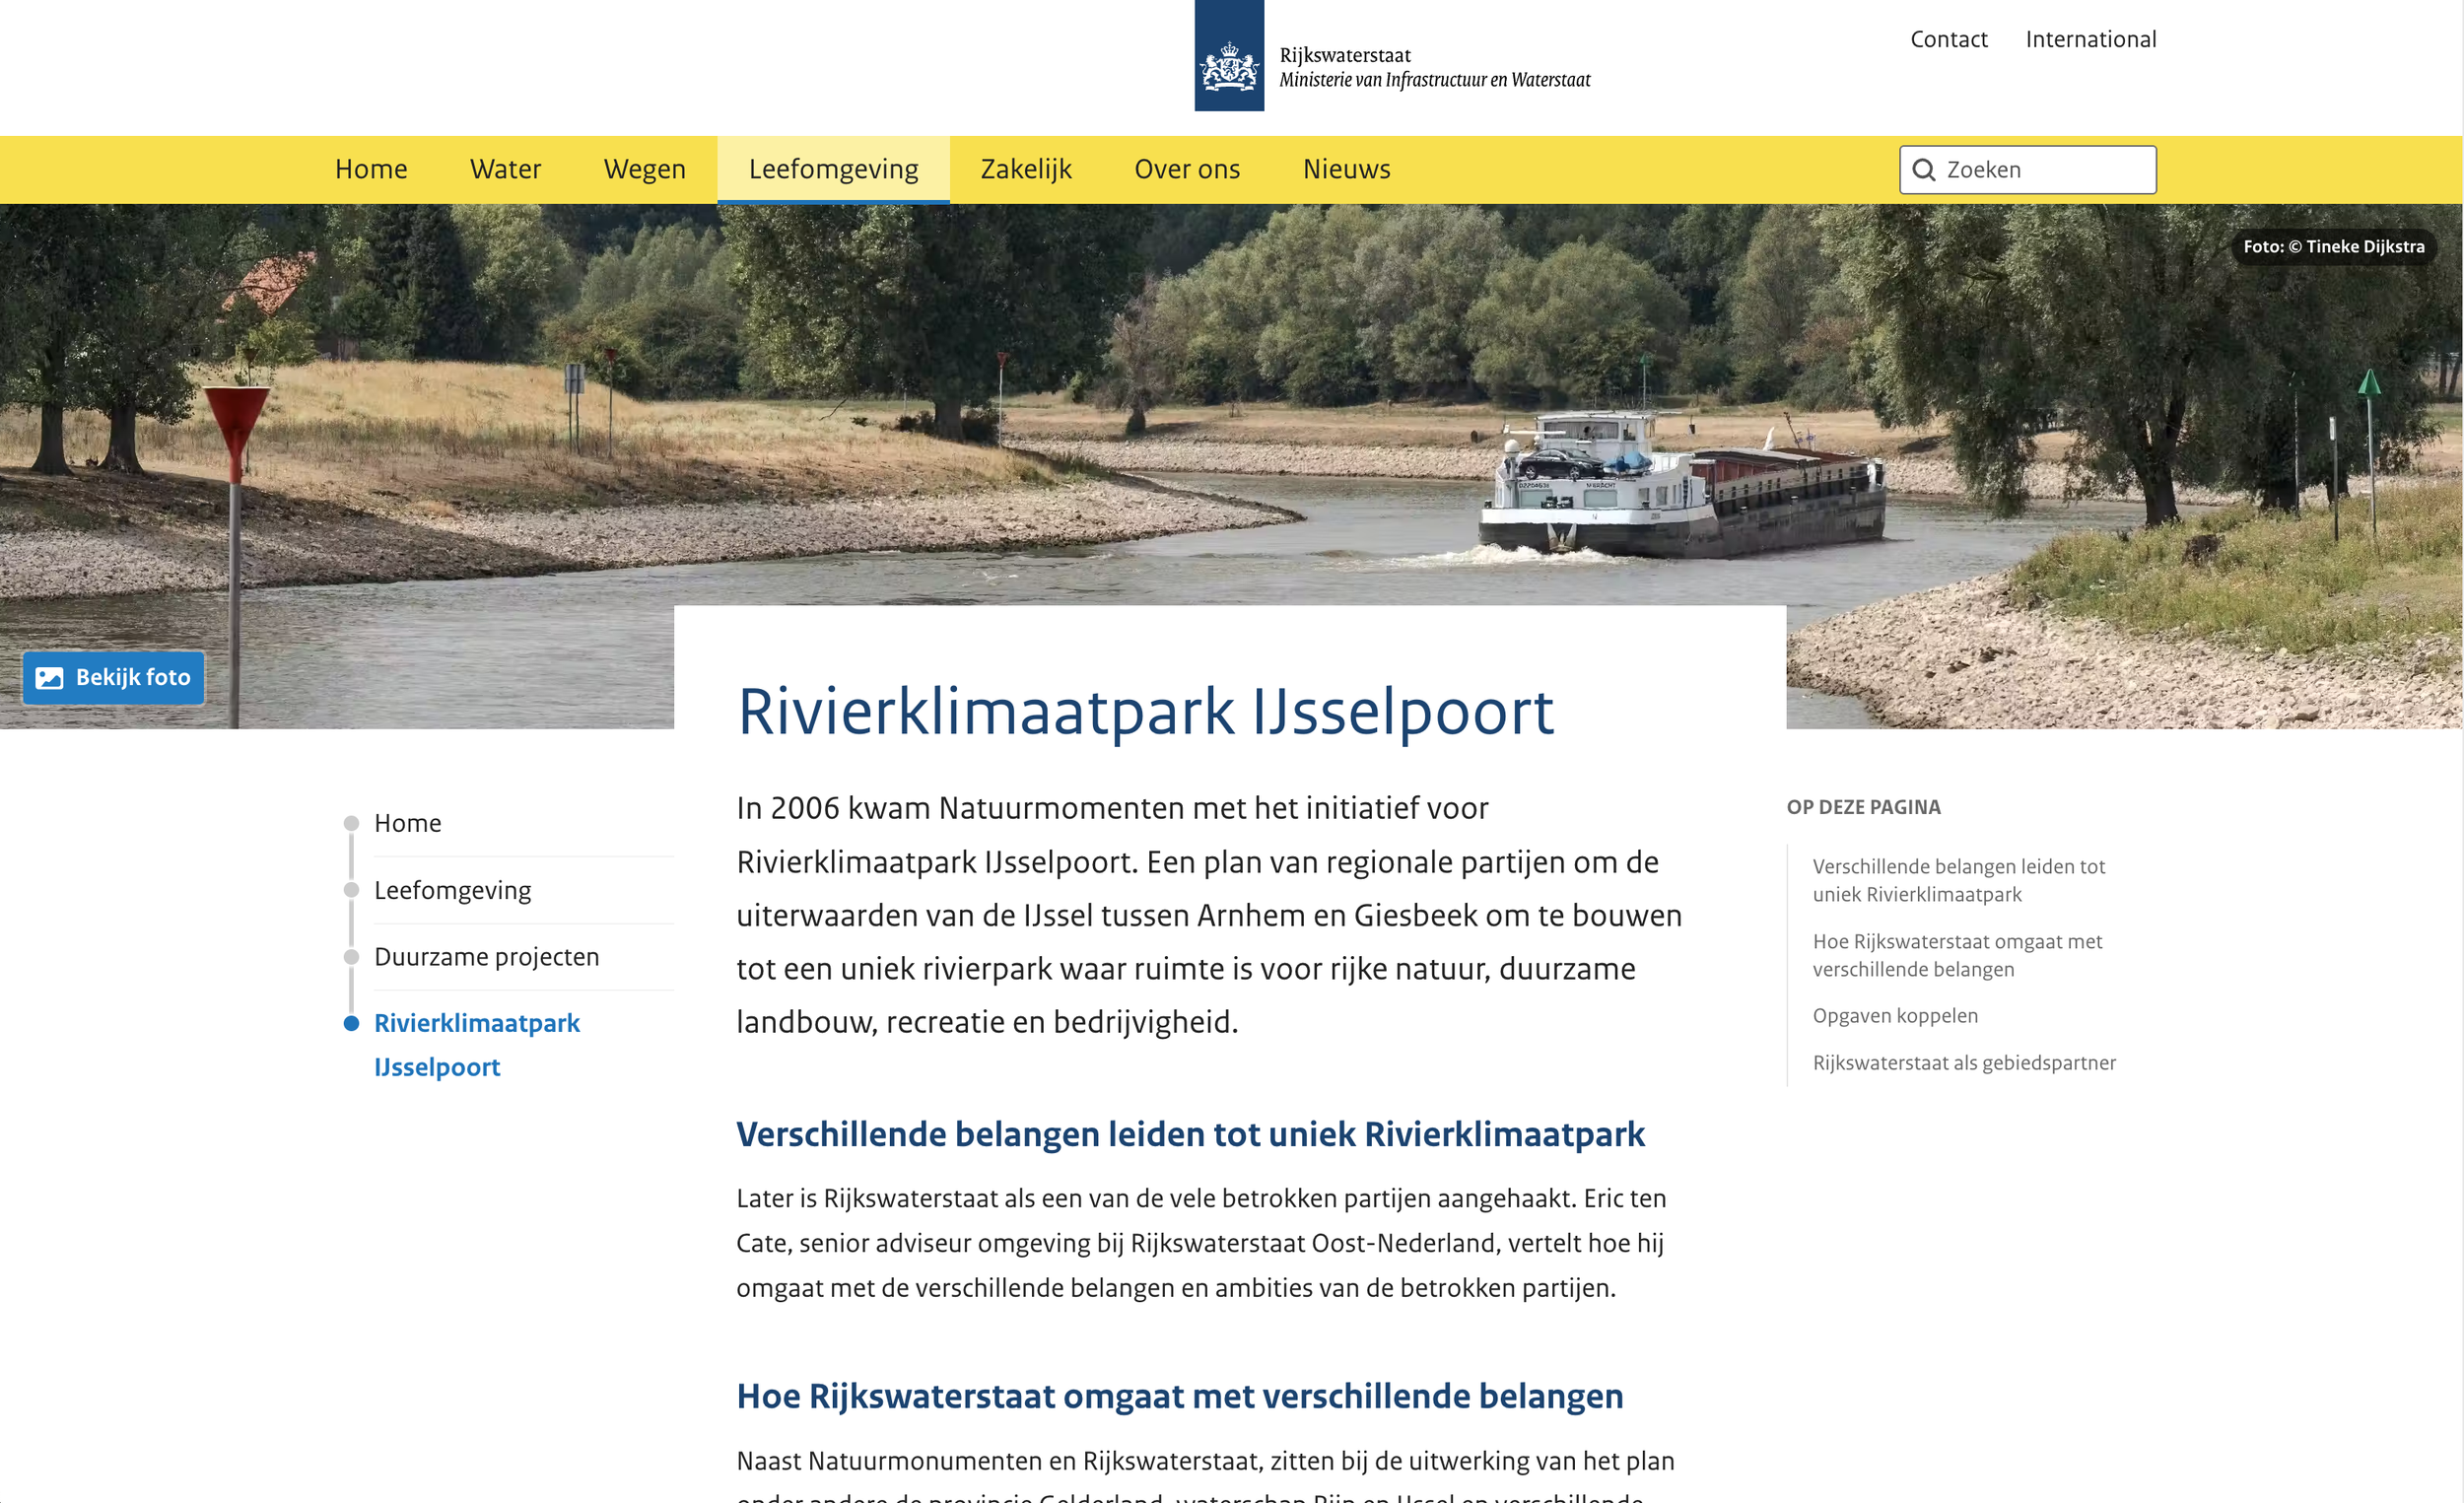Navigate to Duurzame projecten page

[487, 956]
